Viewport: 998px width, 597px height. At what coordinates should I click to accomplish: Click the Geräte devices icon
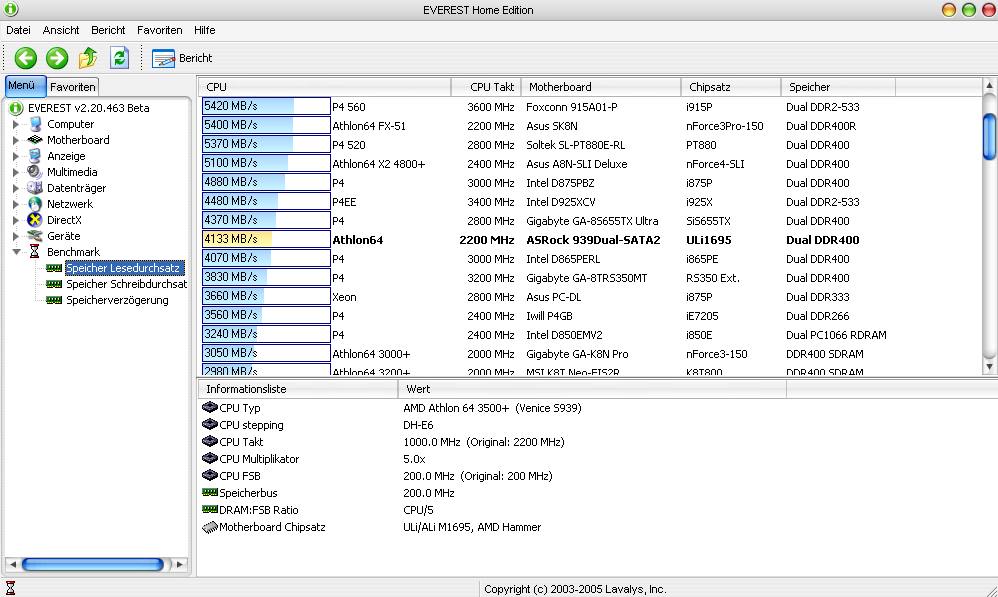click(35, 236)
